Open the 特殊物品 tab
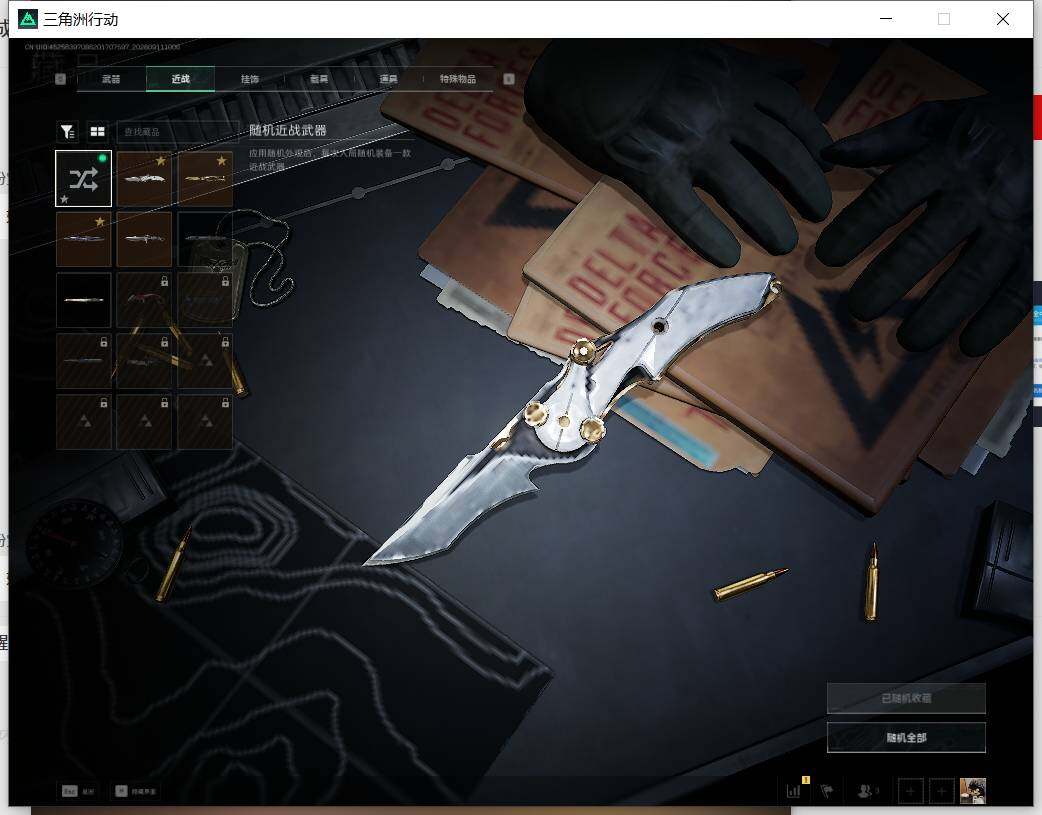Image resolution: width=1042 pixels, height=815 pixels. tap(458, 79)
